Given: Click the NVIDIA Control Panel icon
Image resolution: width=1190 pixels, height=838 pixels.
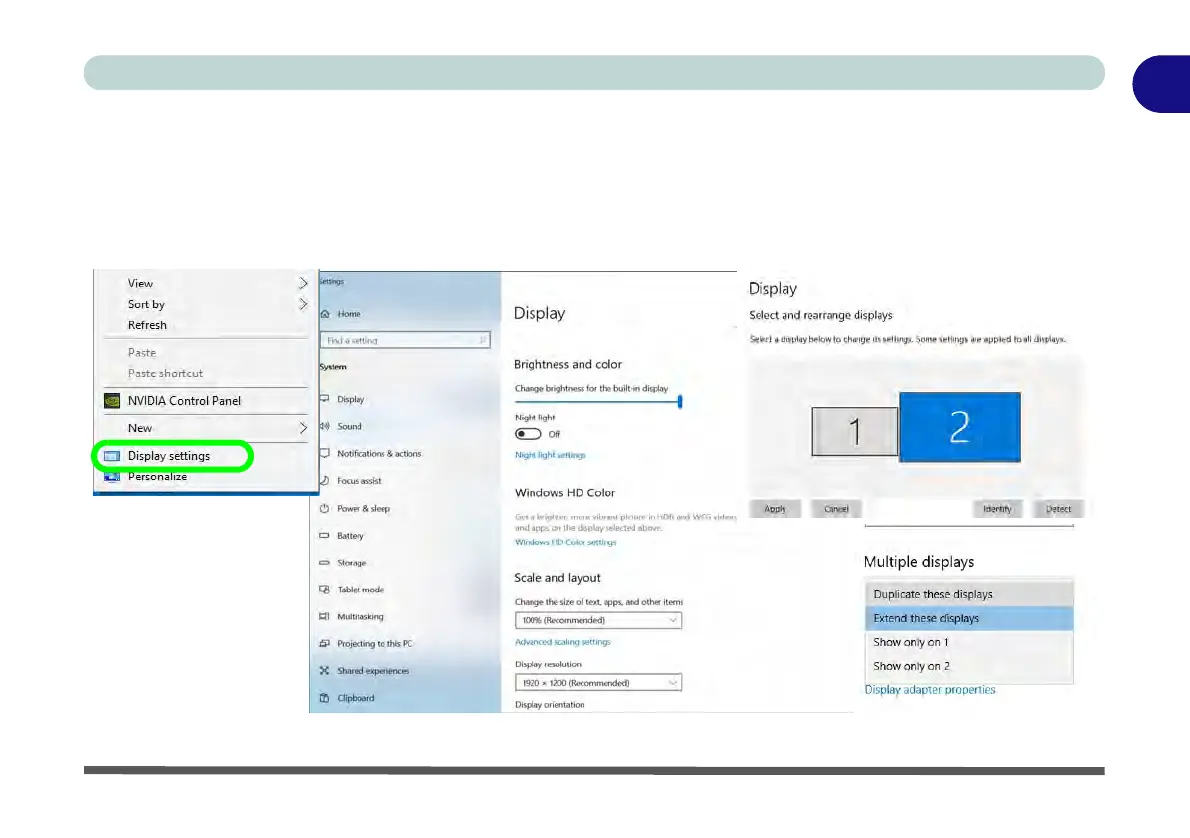Looking at the screenshot, I should coord(112,401).
